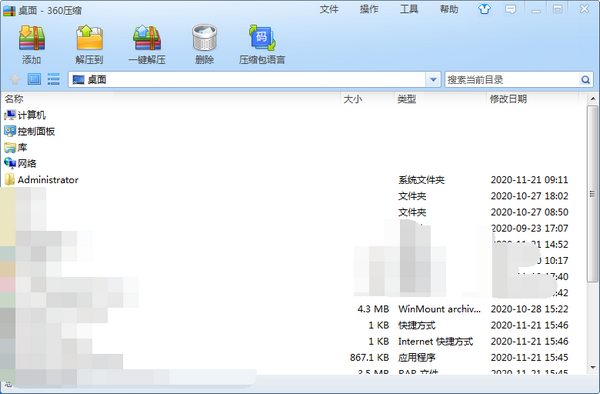Click the date 2020-11-21 09:11
Viewport: 600px width, 394px height.
530,180
